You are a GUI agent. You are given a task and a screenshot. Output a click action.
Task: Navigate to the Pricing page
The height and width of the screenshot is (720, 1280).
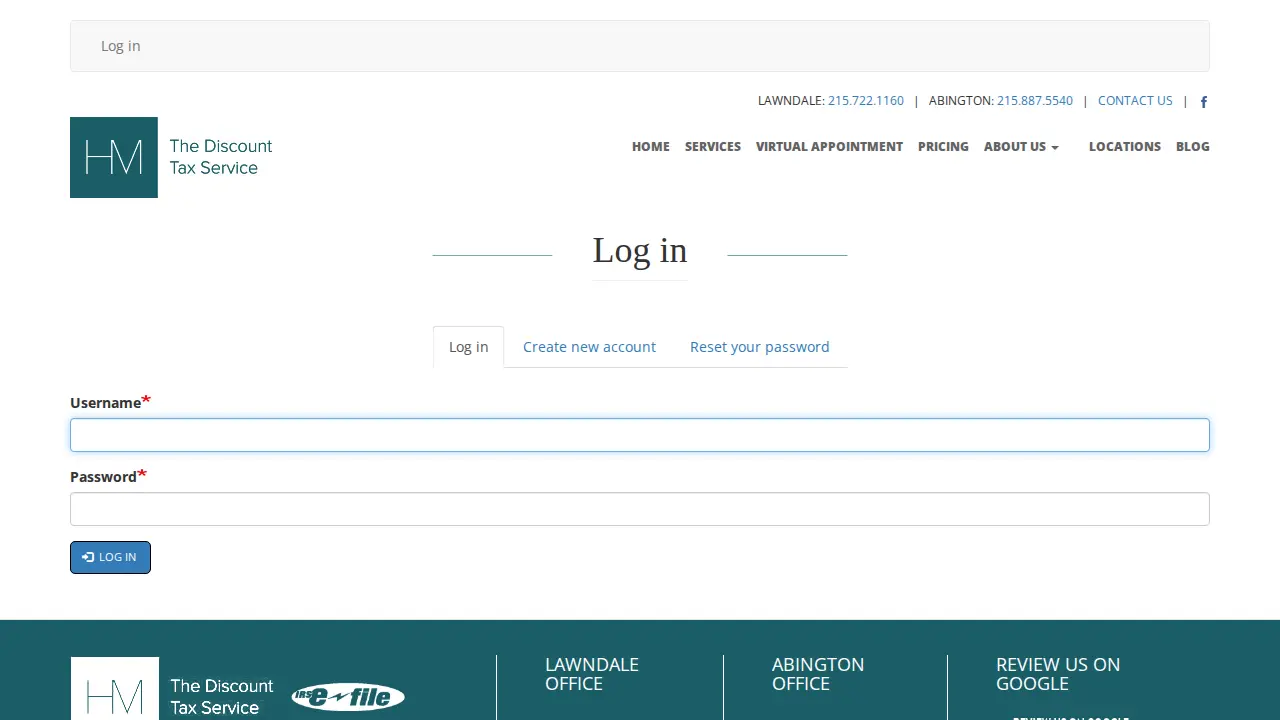point(943,147)
